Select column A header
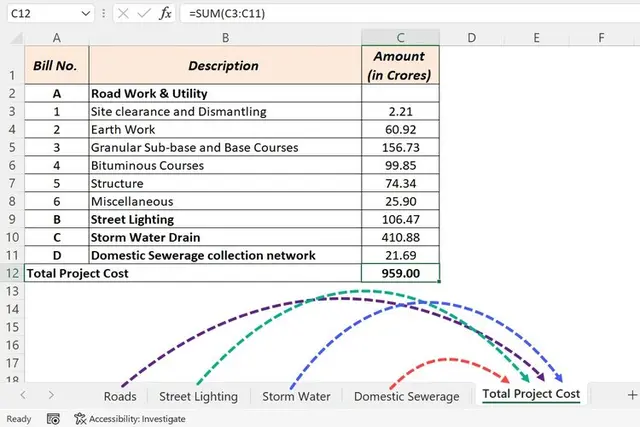Viewport: 640px width, 427px height. click(x=57, y=38)
